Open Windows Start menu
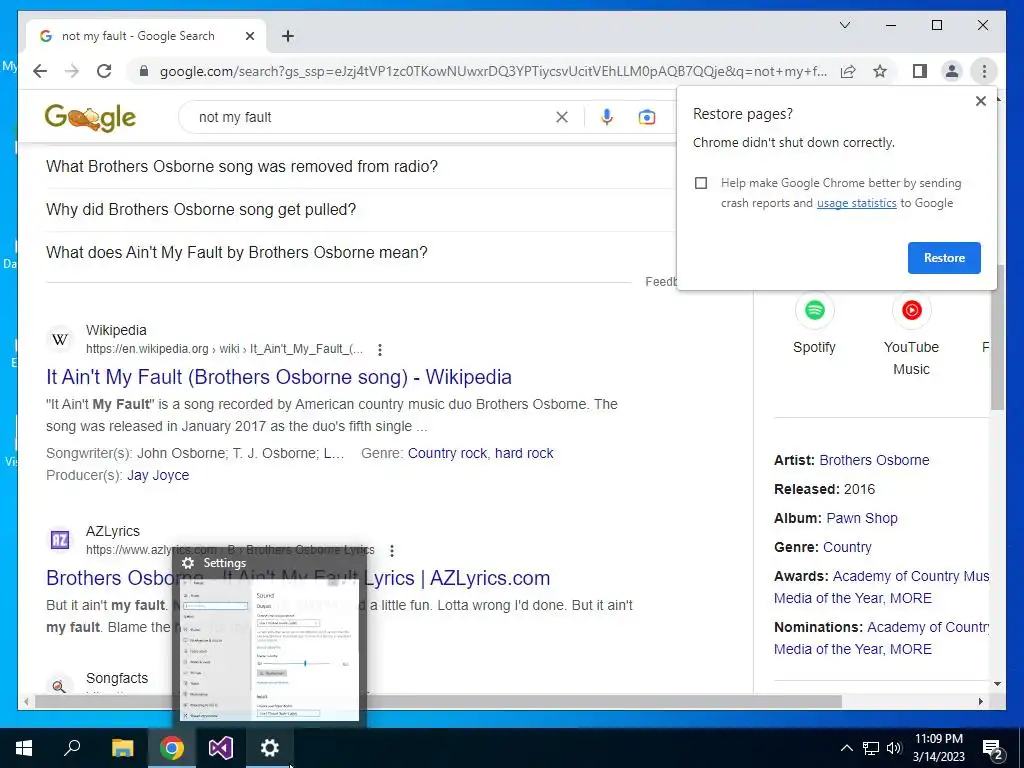1024x768 pixels. coord(24,748)
